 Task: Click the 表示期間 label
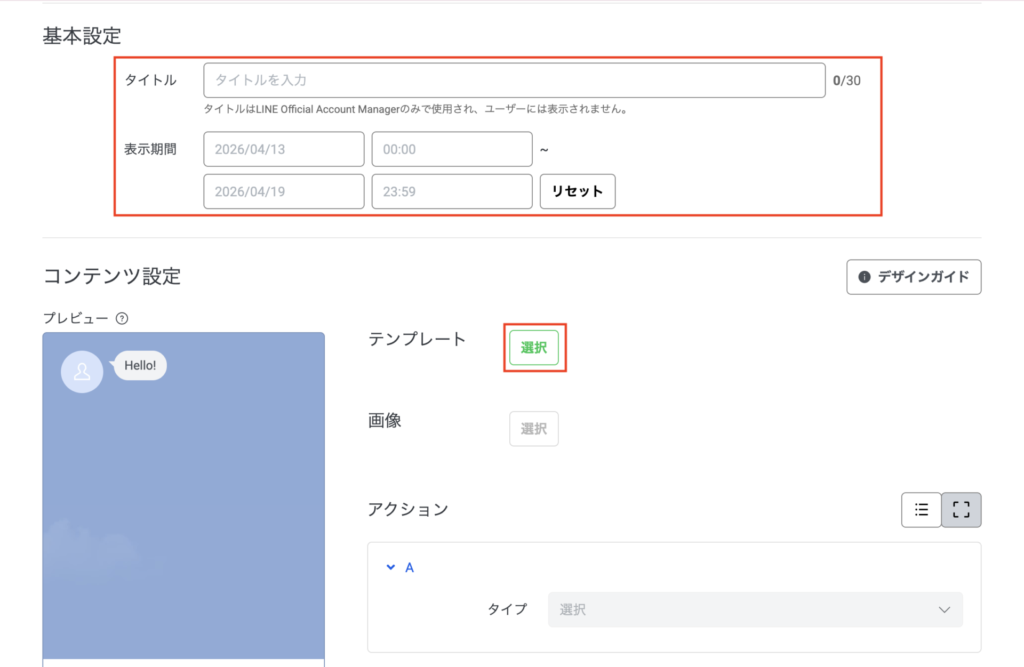(150, 149)
